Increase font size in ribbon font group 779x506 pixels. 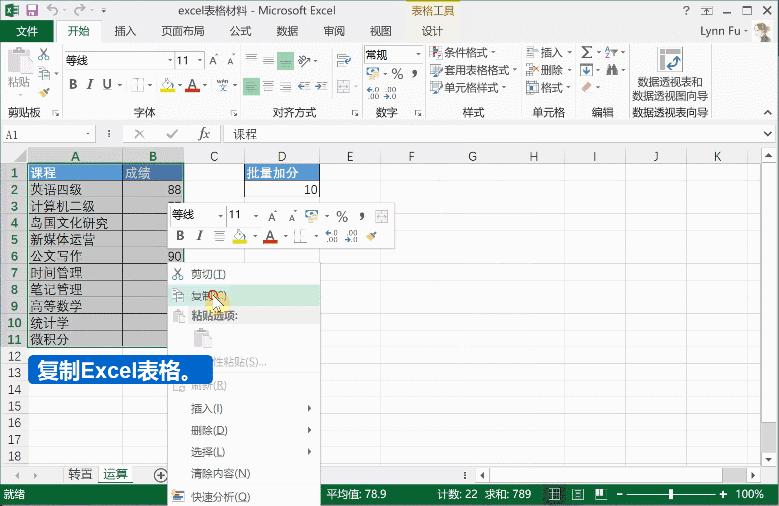click(x=213, y=61)
